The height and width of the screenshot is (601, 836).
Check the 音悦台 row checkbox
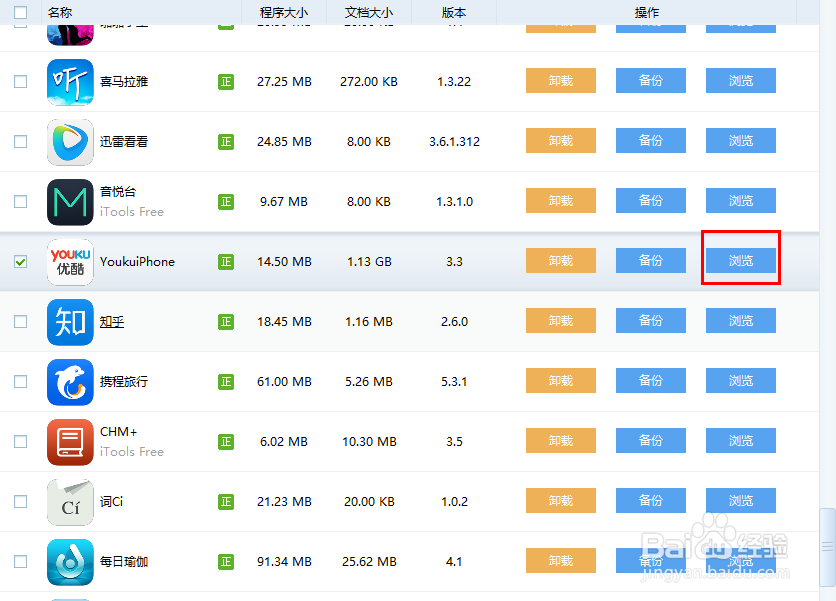(20, 202)
